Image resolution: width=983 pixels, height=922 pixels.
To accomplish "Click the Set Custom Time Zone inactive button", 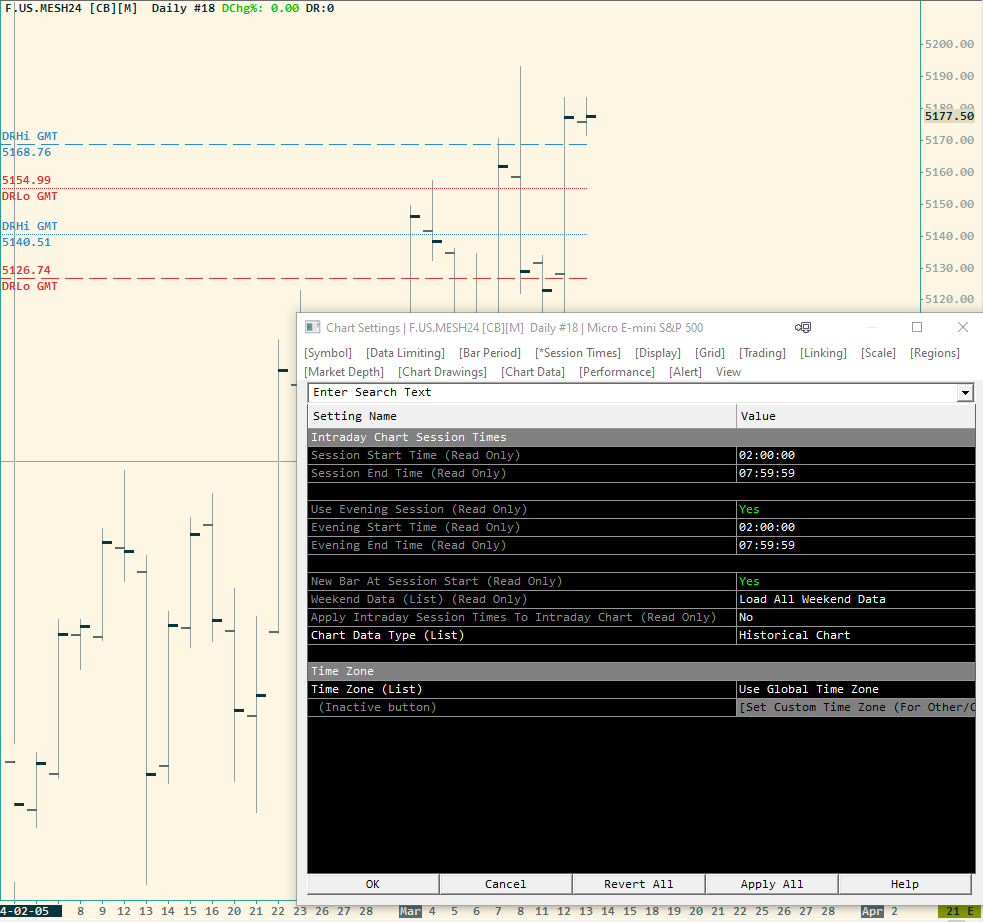I will click(x=856, y=707).
